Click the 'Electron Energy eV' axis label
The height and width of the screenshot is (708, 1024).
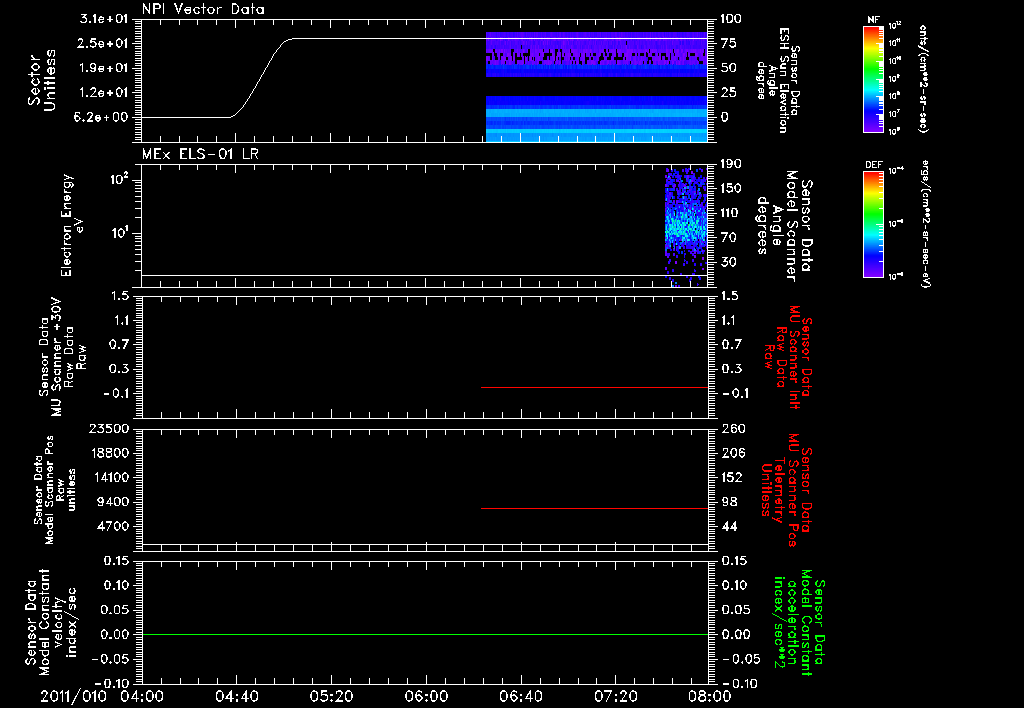point(72,225)
